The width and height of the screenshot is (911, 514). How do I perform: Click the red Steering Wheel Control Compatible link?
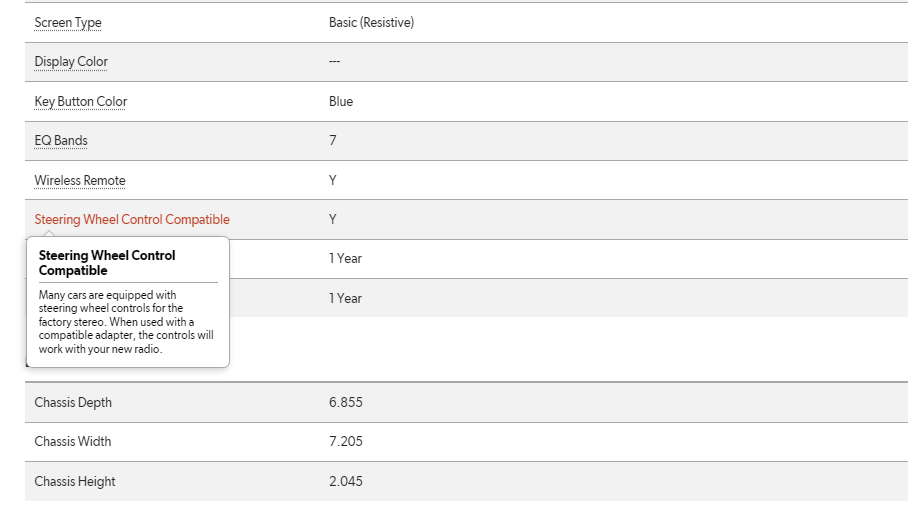click(x=132, y=220)
